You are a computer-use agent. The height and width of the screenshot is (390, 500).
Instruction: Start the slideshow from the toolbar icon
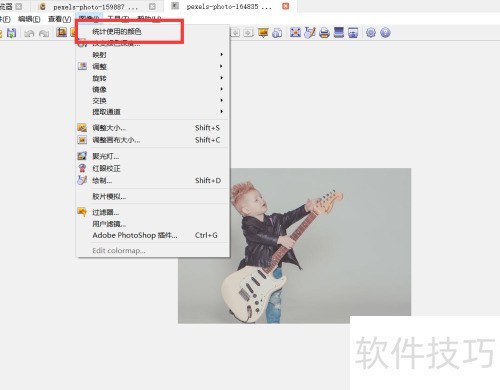263,33
